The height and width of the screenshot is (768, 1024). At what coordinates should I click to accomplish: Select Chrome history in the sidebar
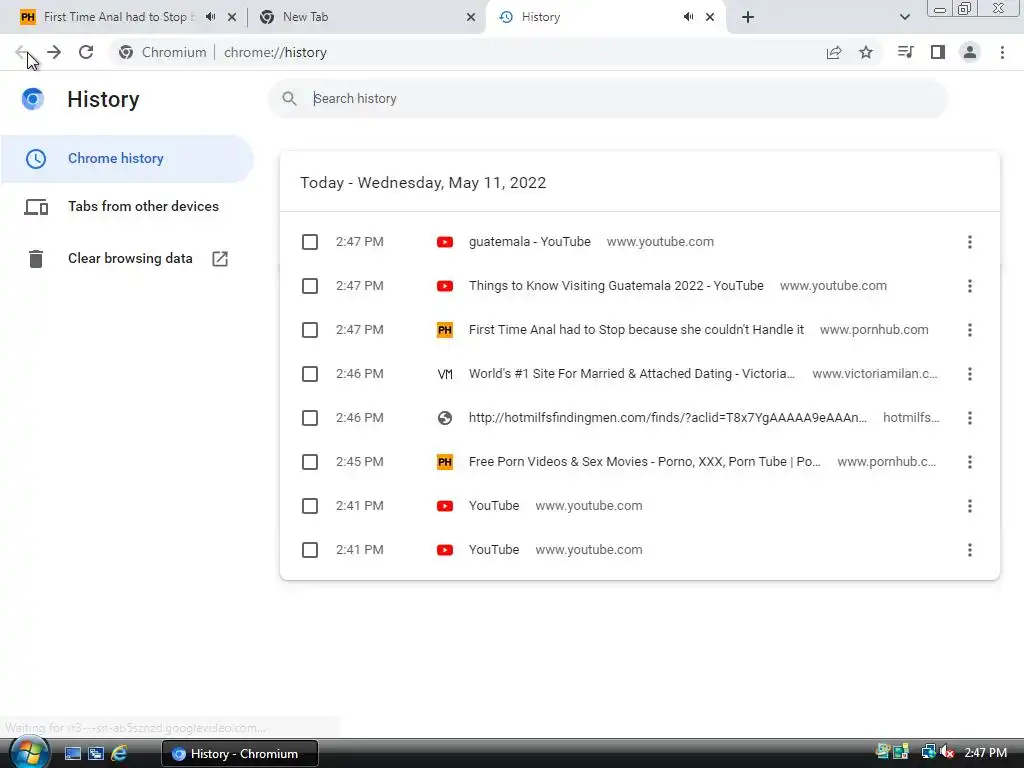127,159
